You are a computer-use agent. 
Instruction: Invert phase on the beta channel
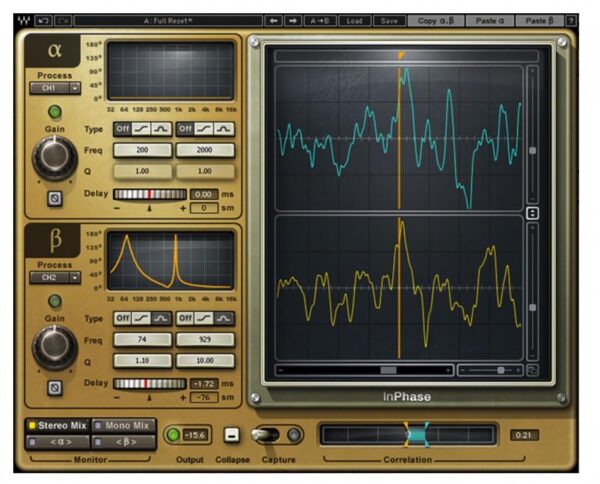pyautogui.click(x=55, y=388)
